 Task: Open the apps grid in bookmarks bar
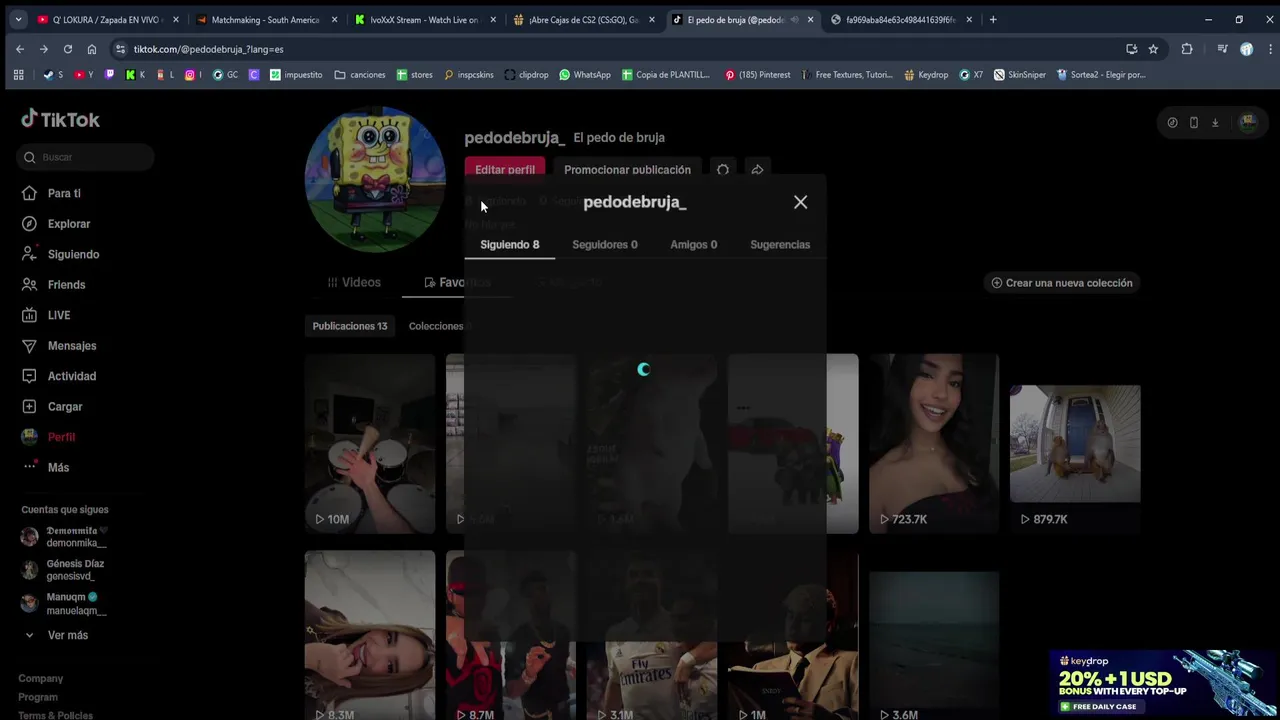click(18, 75)
